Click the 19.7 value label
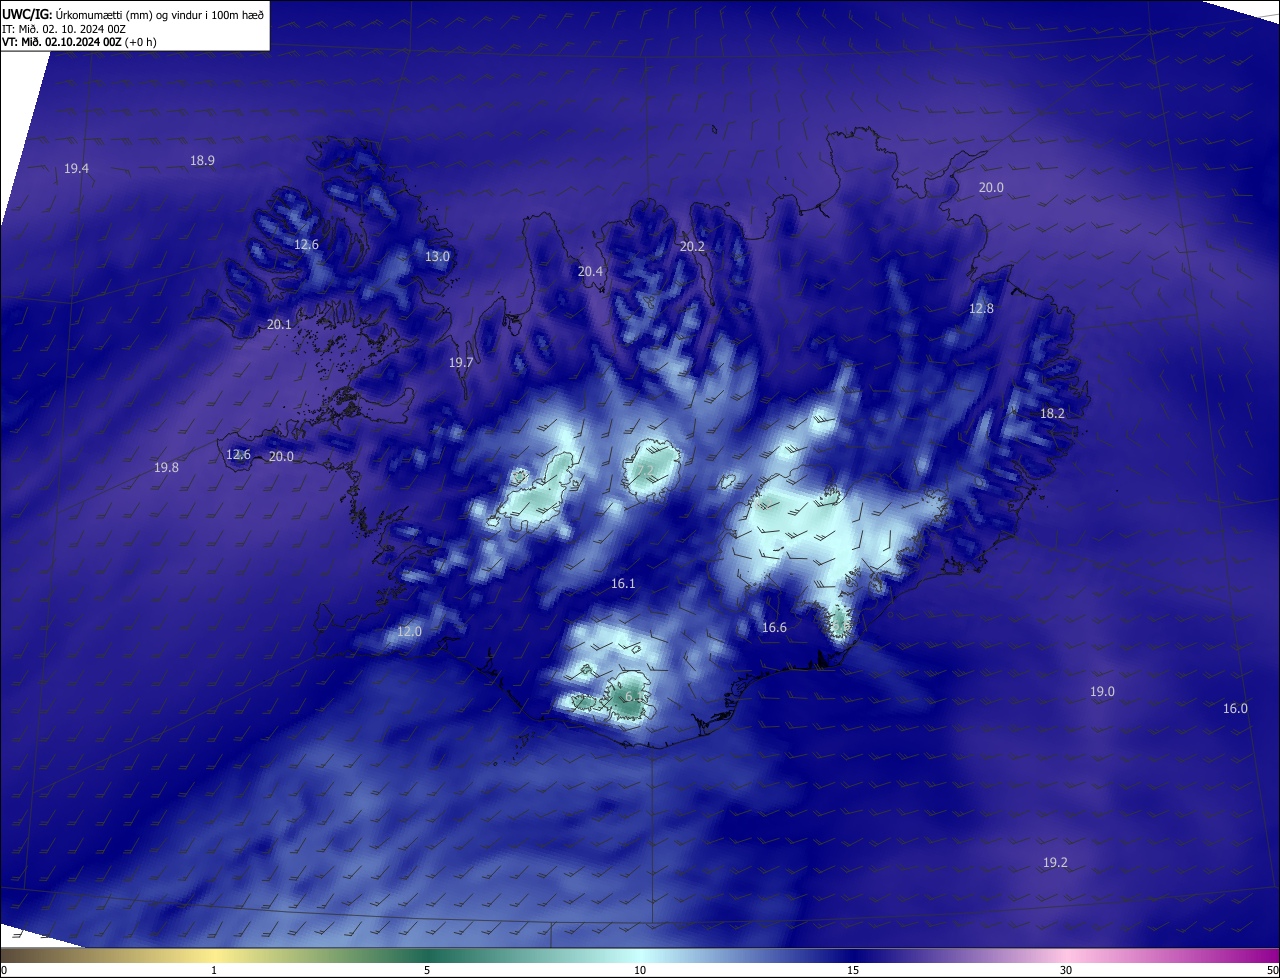Screen dimensions: 1280x978 460,363
